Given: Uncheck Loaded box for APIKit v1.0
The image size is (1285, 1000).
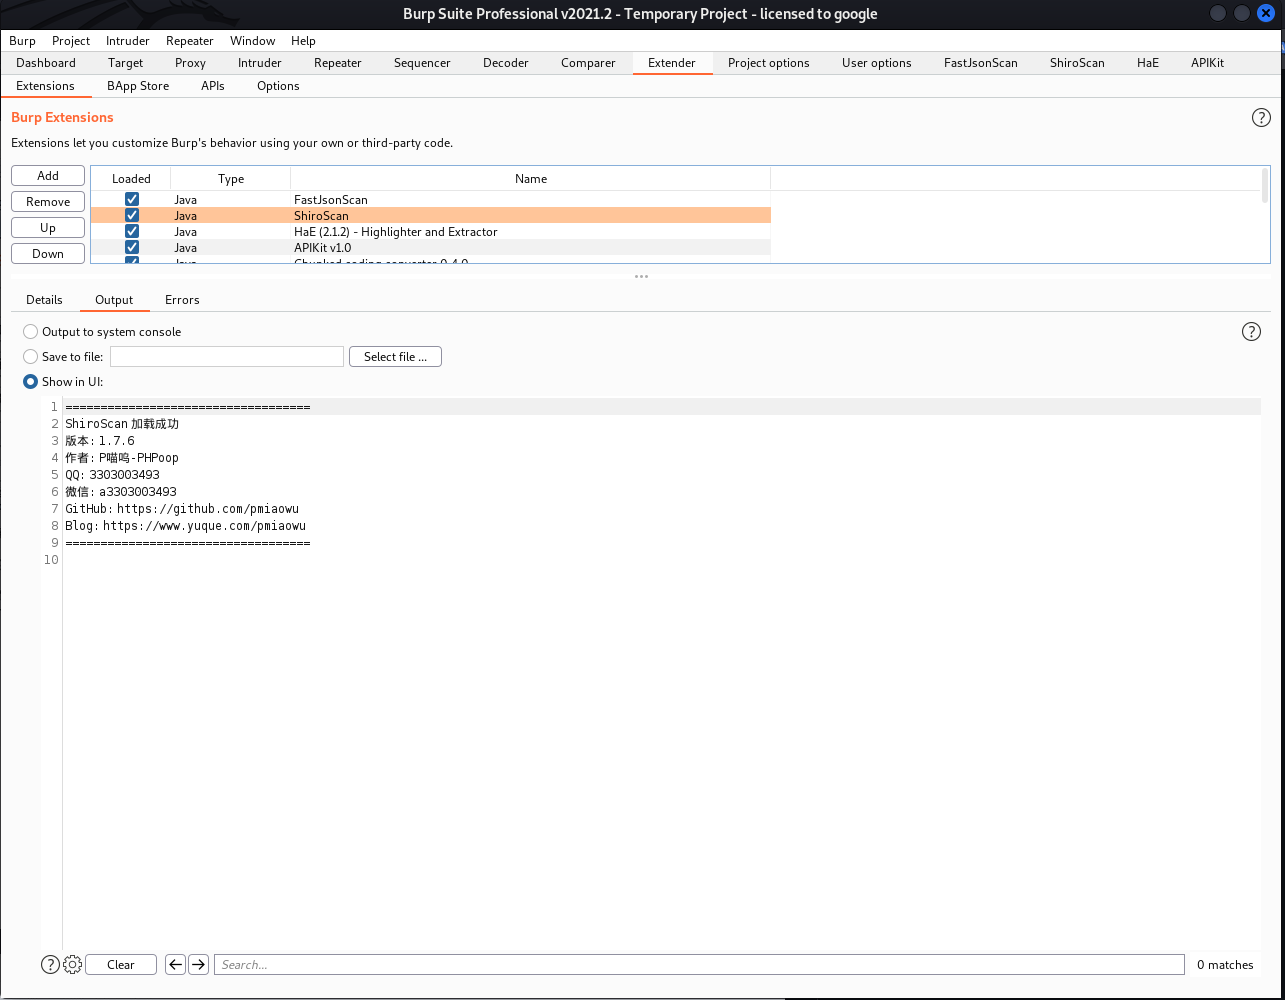Looking at the screenshot, I should point(131,247).
